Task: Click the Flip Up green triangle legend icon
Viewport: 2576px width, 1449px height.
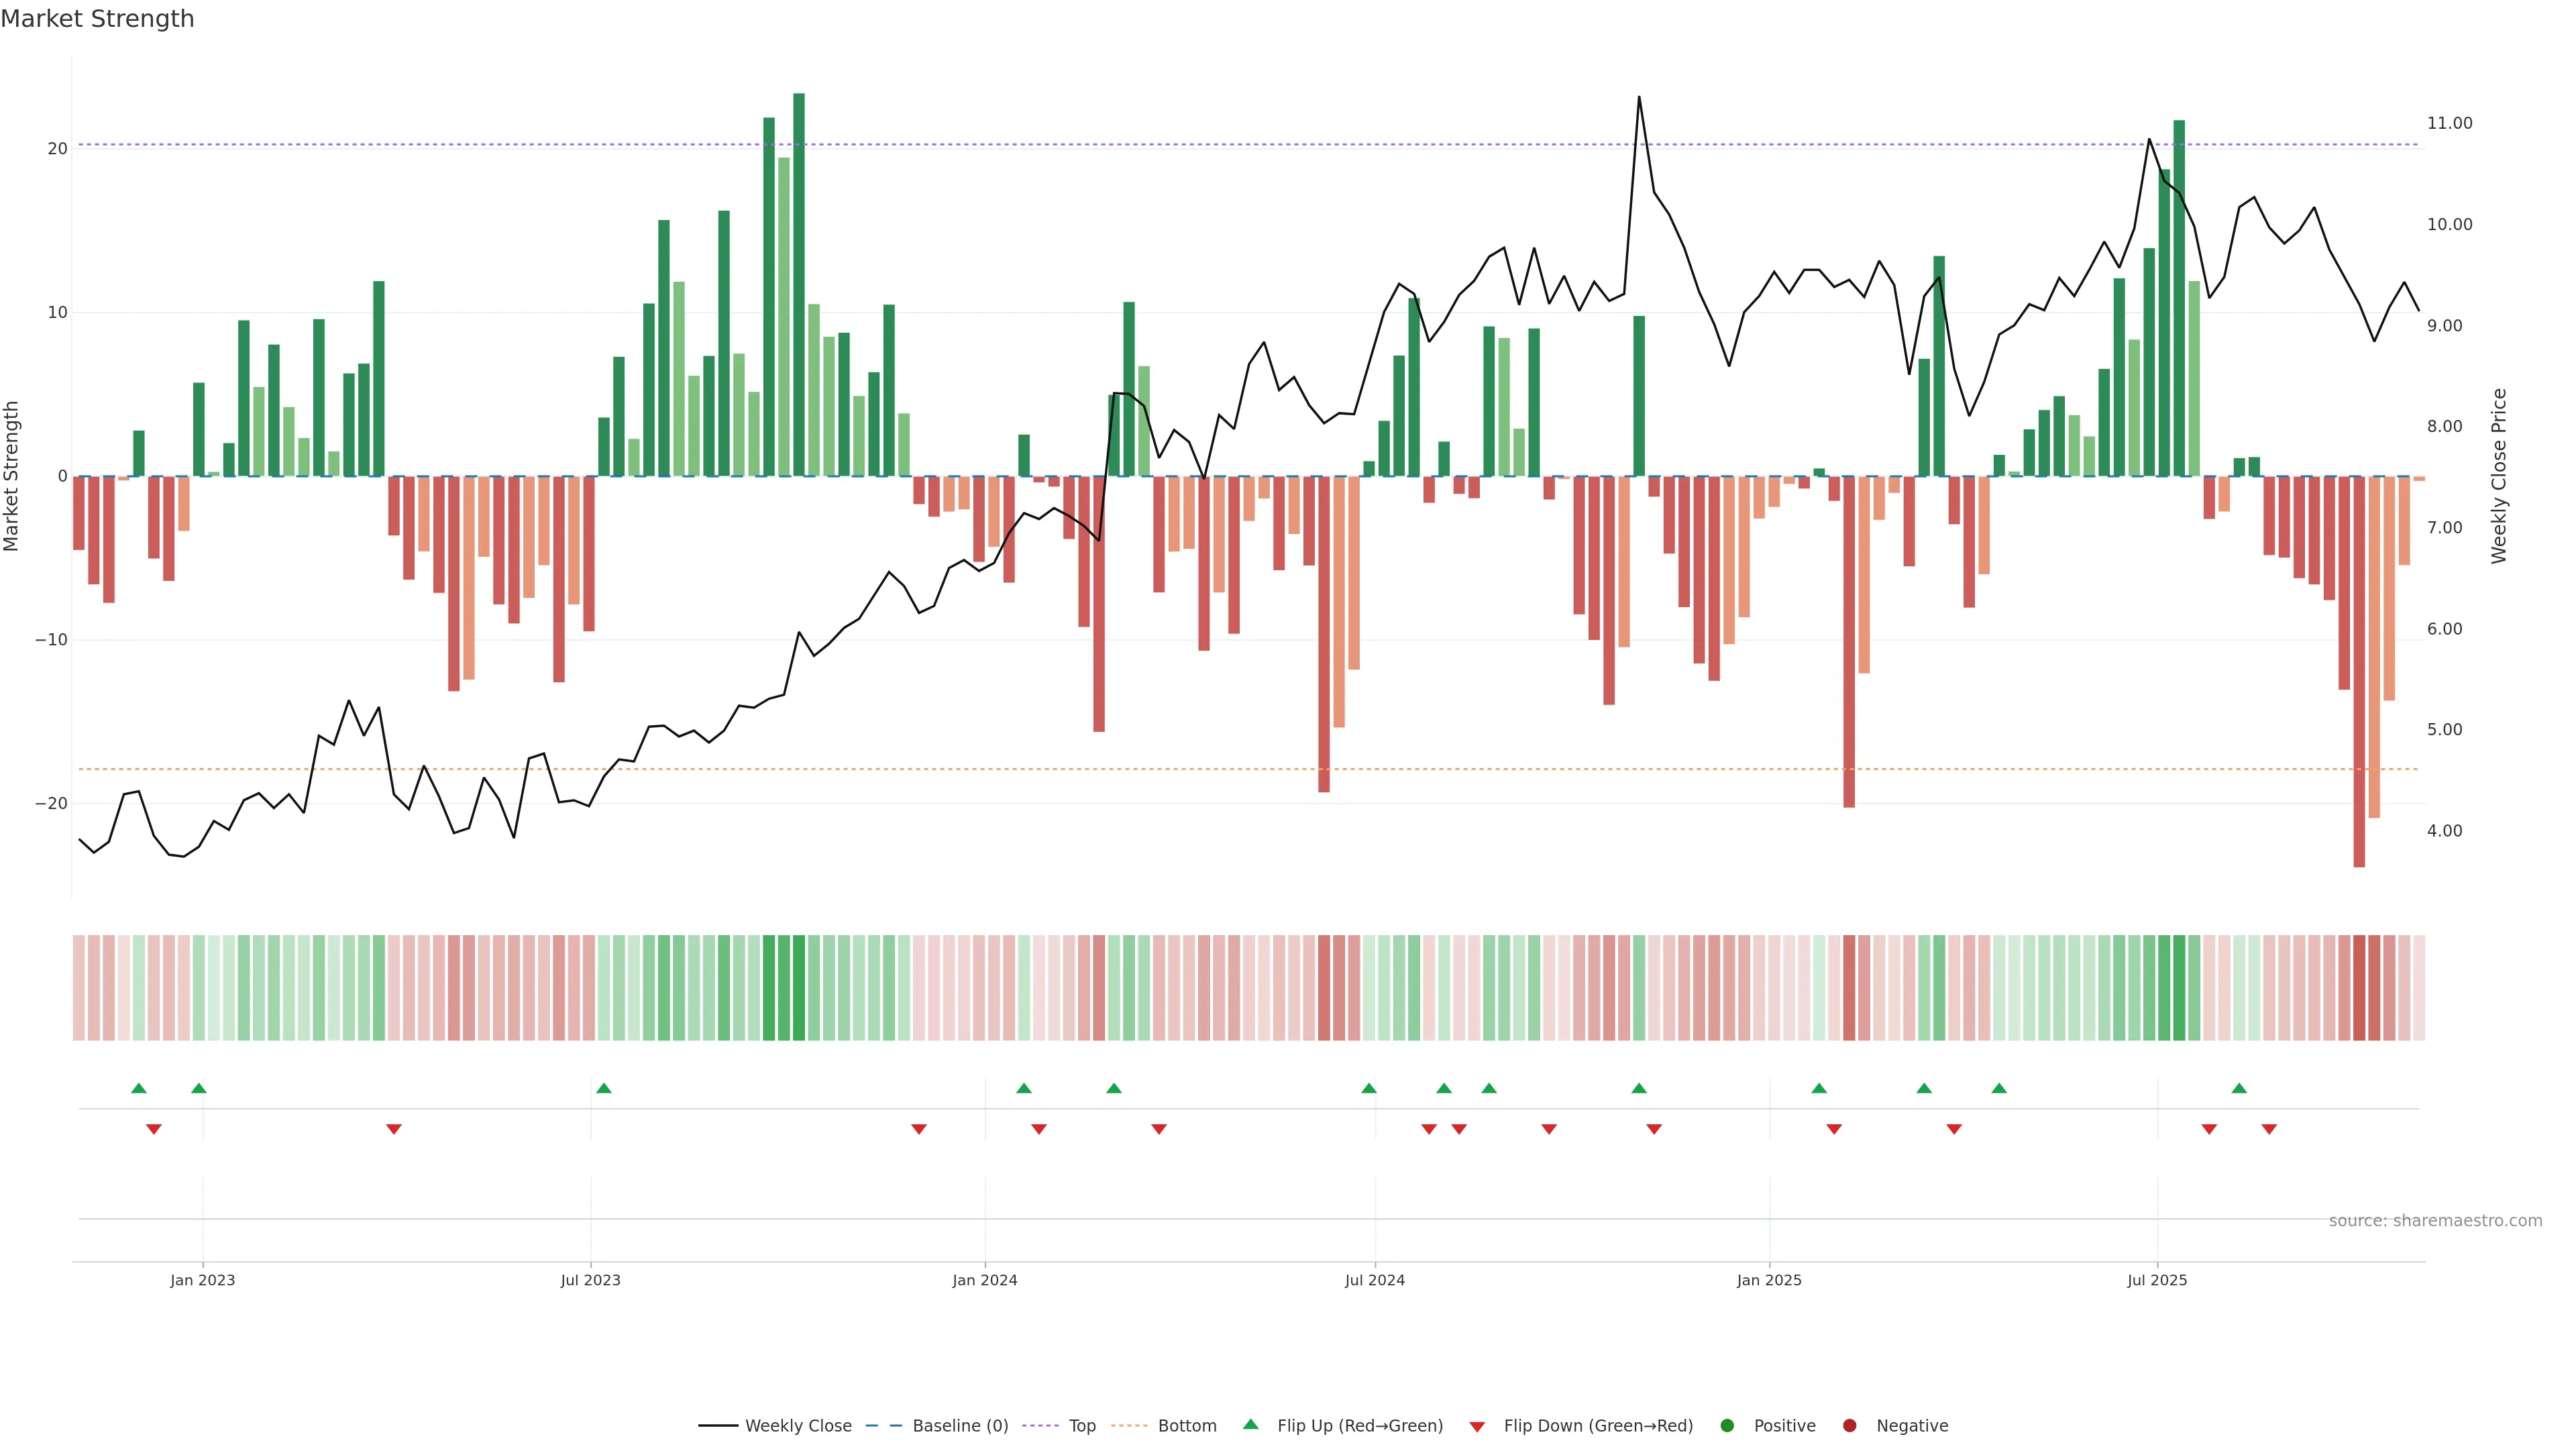Action: click(1250, 1425)
